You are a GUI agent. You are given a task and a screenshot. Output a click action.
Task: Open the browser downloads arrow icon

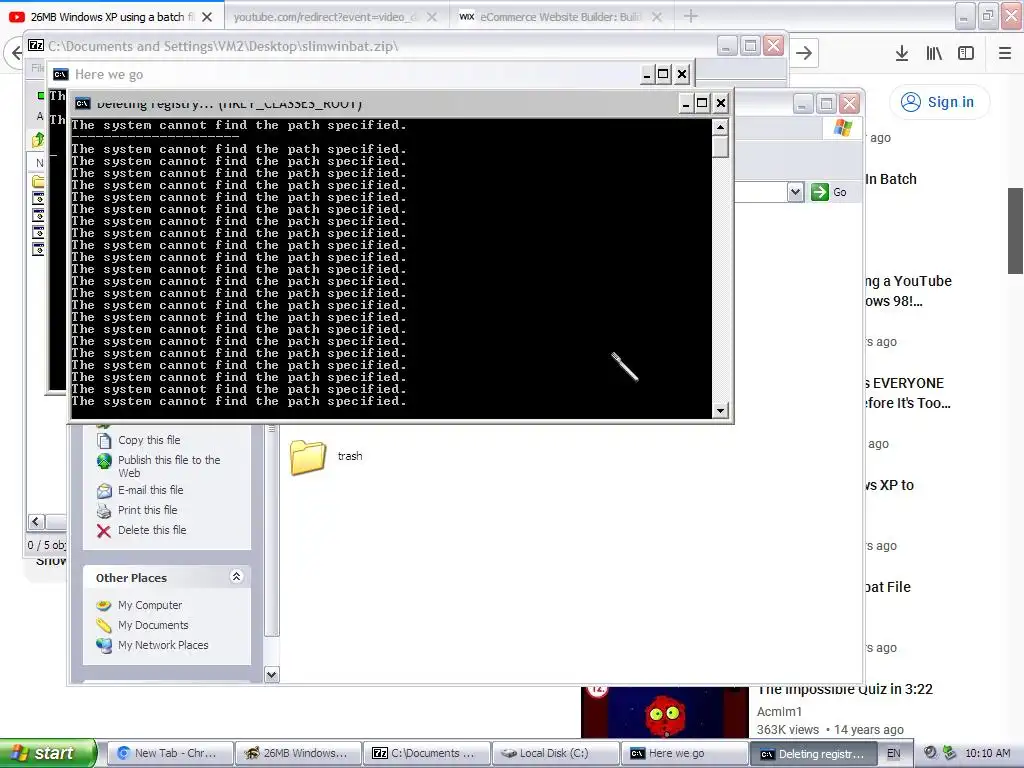902,53
